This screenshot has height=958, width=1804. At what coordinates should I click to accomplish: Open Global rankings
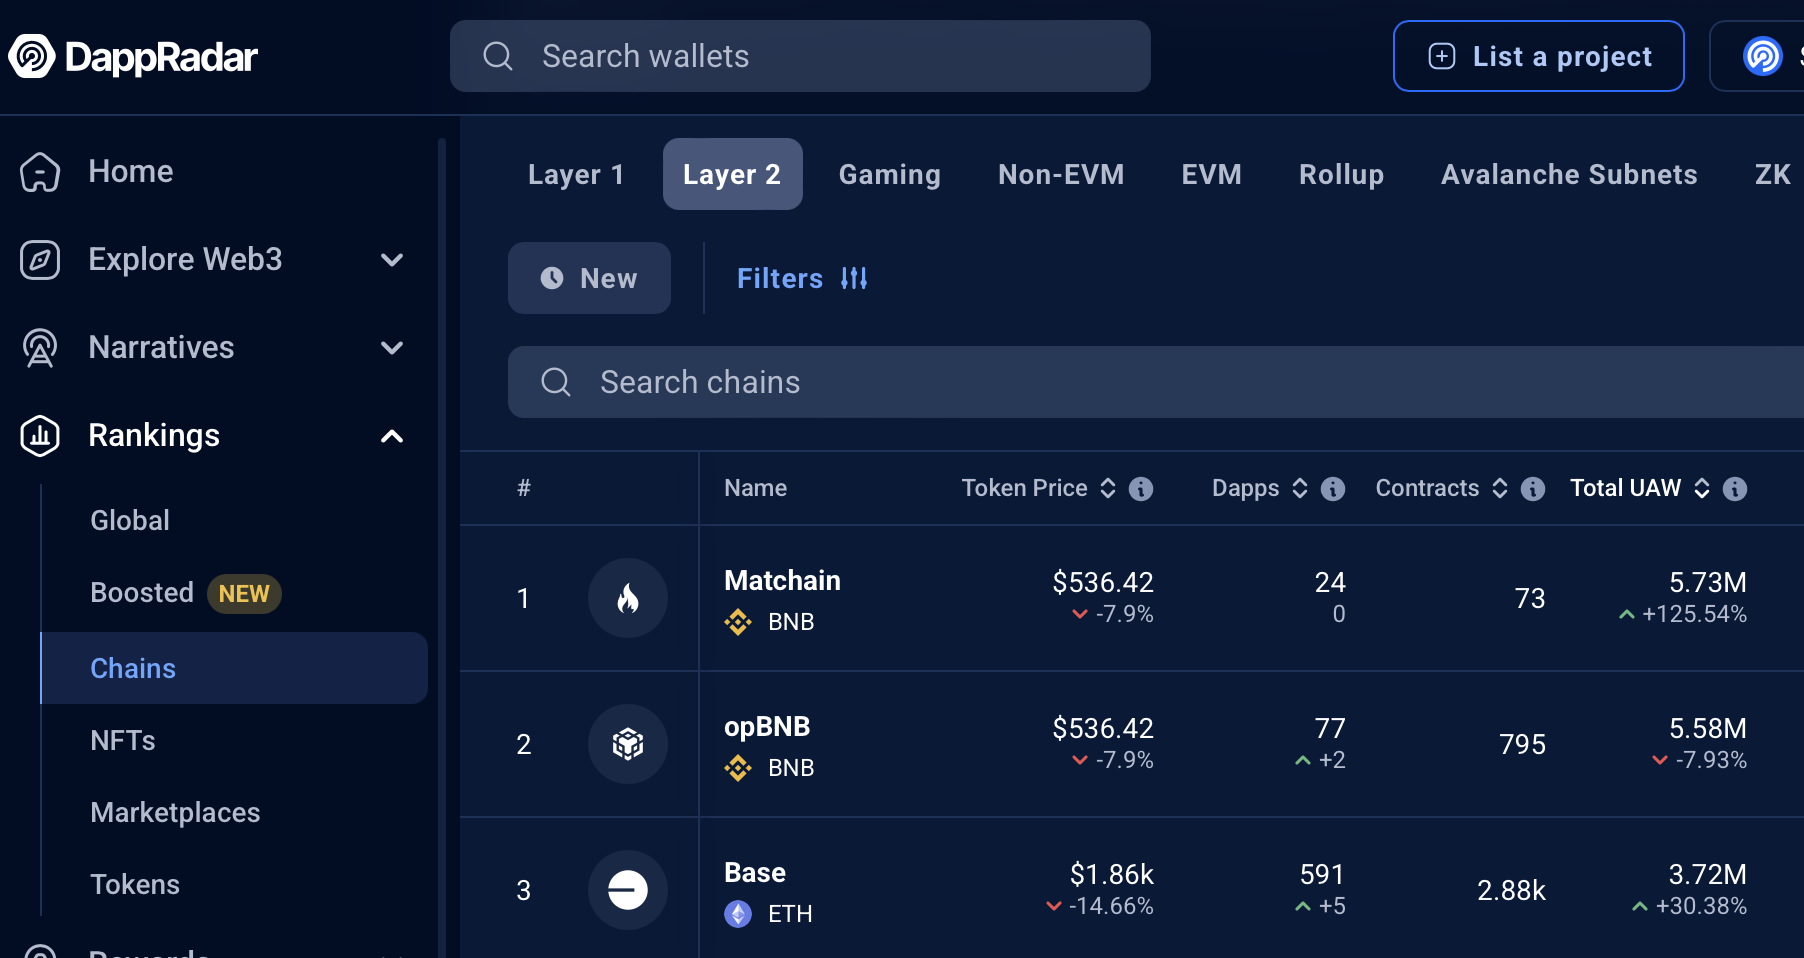[x=130, y=520]
